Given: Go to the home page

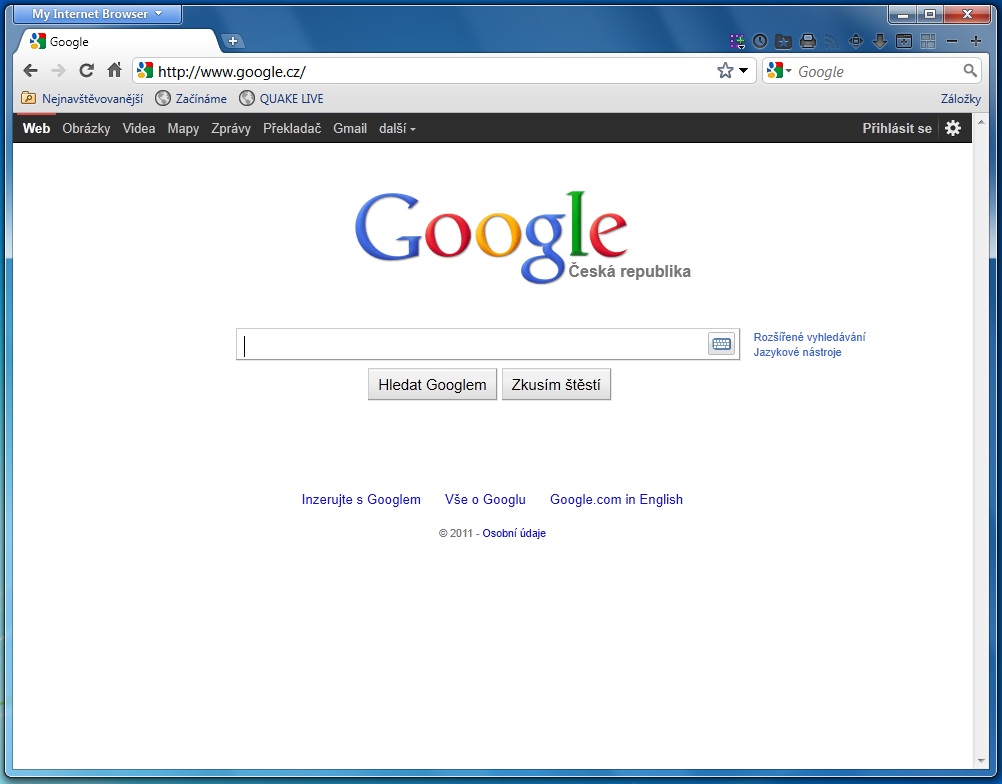Looking at the screenshot, I should point(114,70).
